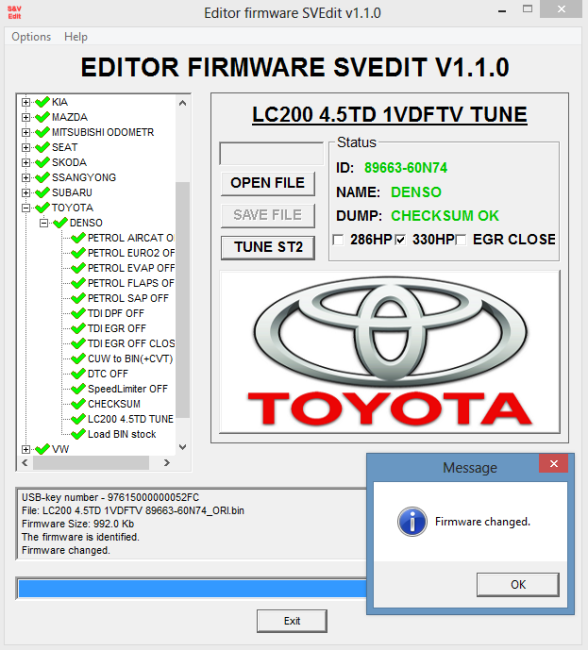588x650 pixels.
Task: Click the vertical scrollbar thumb in tree
Action: pos(182,299)
